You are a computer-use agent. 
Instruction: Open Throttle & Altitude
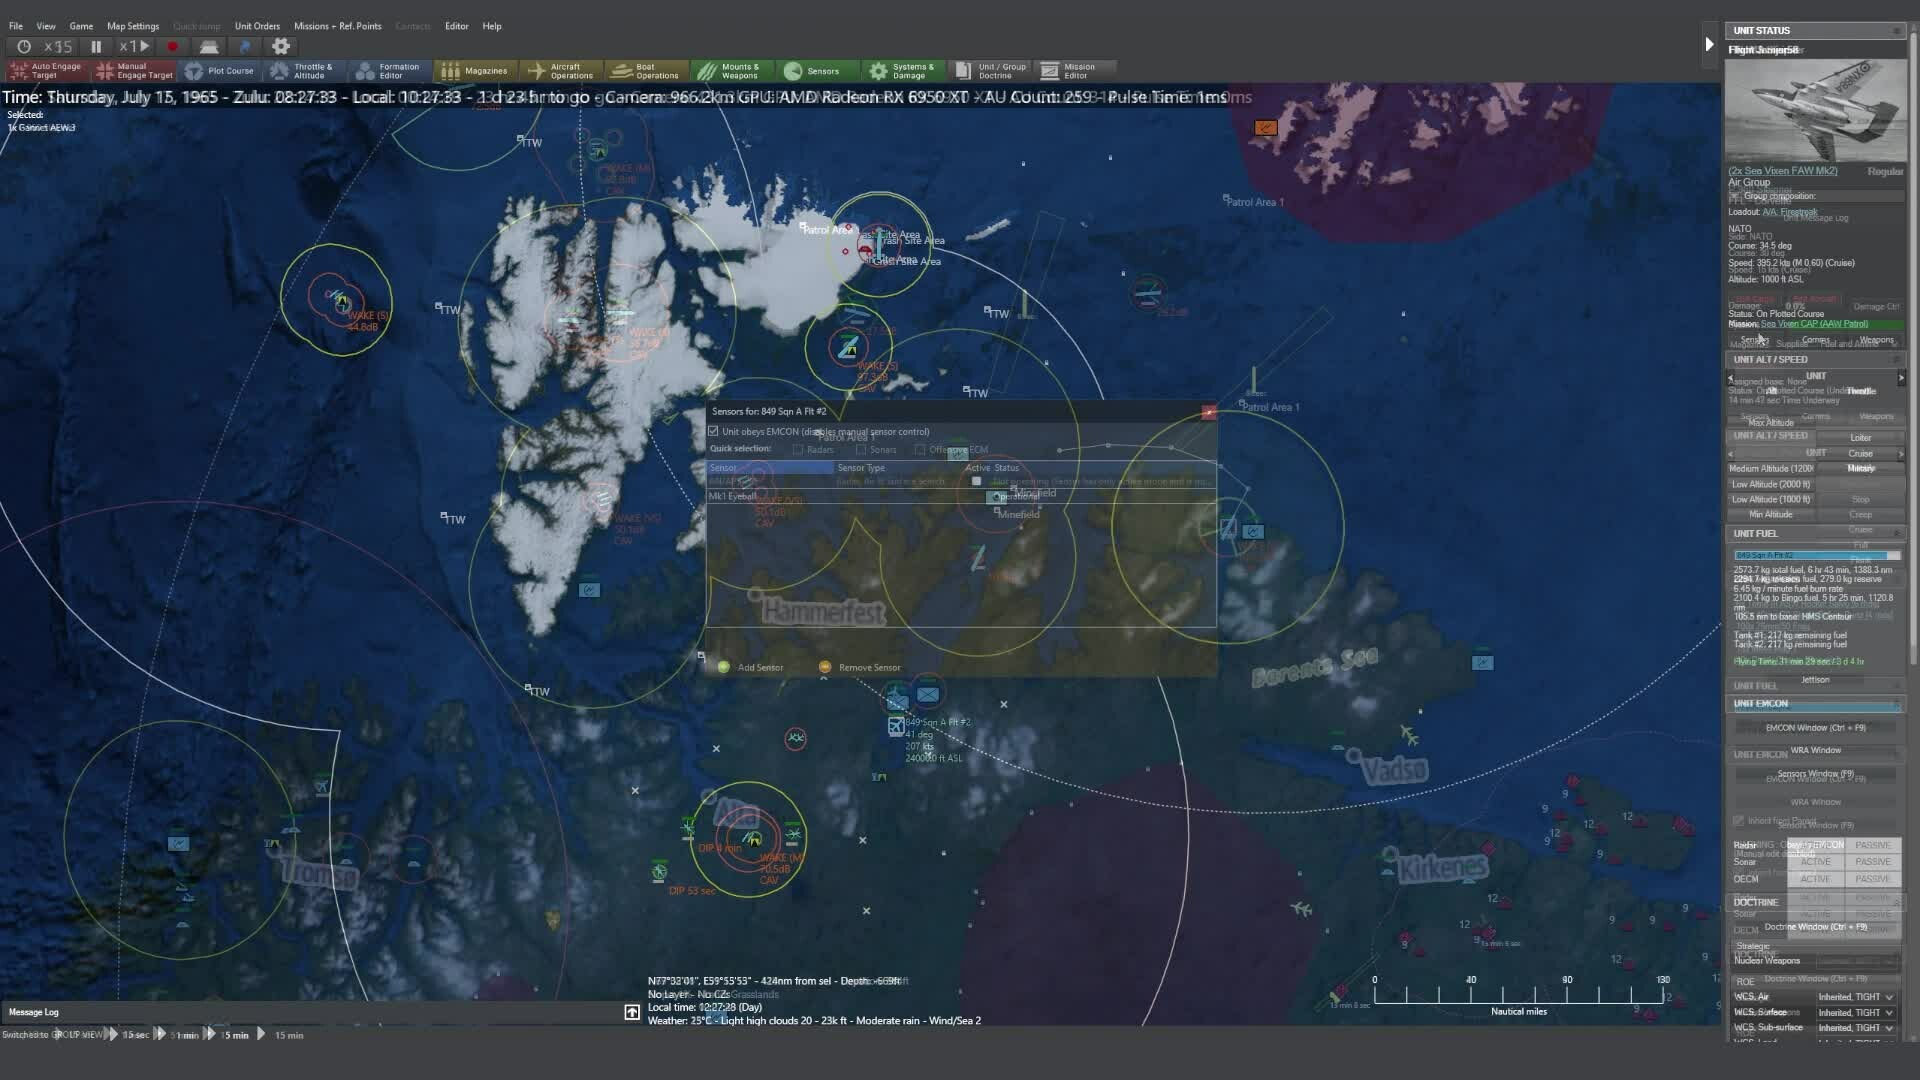(306, 71)
